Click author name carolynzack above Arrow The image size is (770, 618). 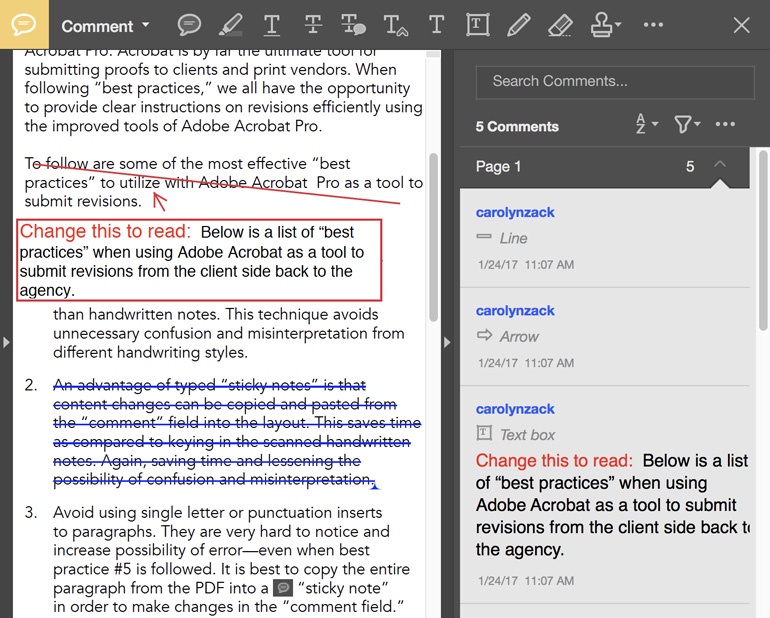[x=515, y=311]
